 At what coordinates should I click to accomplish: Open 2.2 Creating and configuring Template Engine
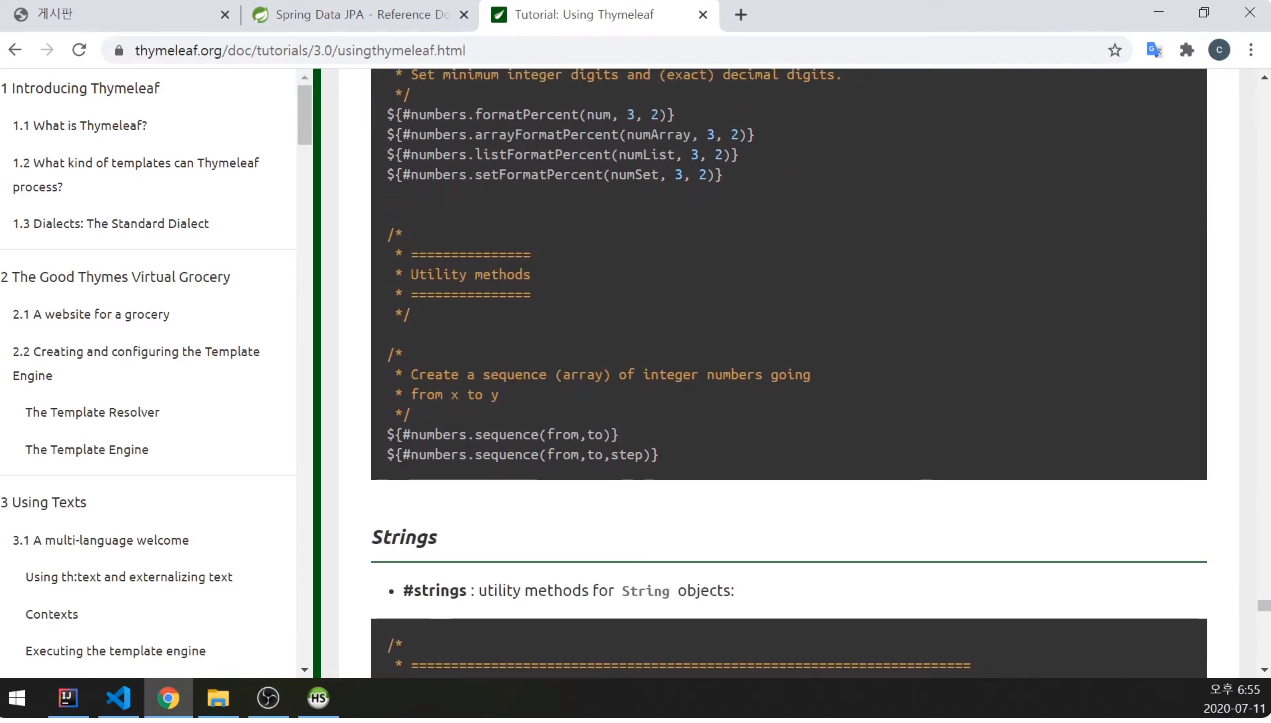click(136, 363)
